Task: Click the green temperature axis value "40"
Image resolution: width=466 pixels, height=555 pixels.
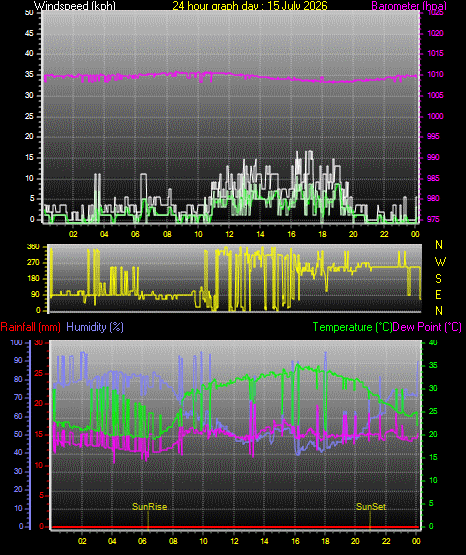Action: [x=433, y=342]
